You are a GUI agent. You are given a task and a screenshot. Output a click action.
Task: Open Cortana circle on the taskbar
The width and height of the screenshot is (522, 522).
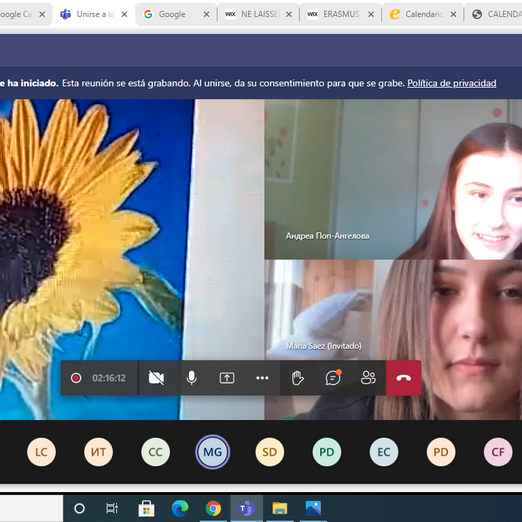(79, 508)
